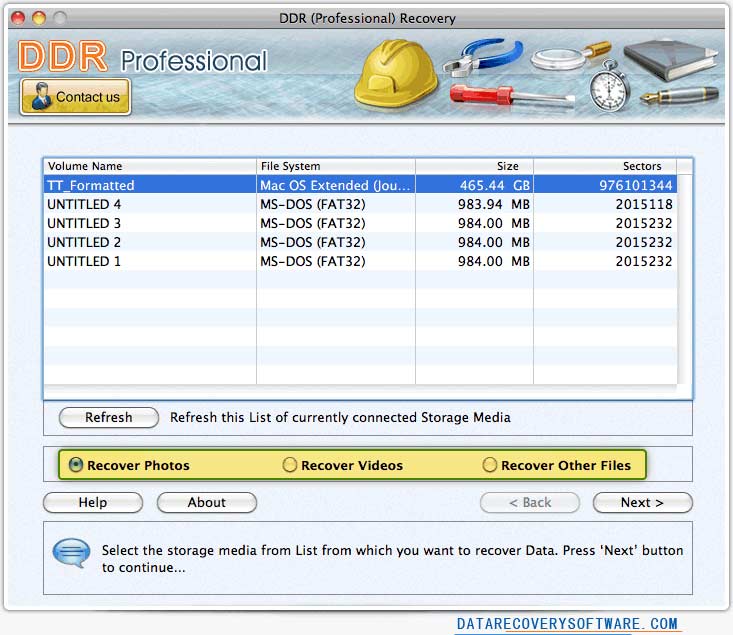Select the UNTITLED 1 volume

click(x=360, y=261)
